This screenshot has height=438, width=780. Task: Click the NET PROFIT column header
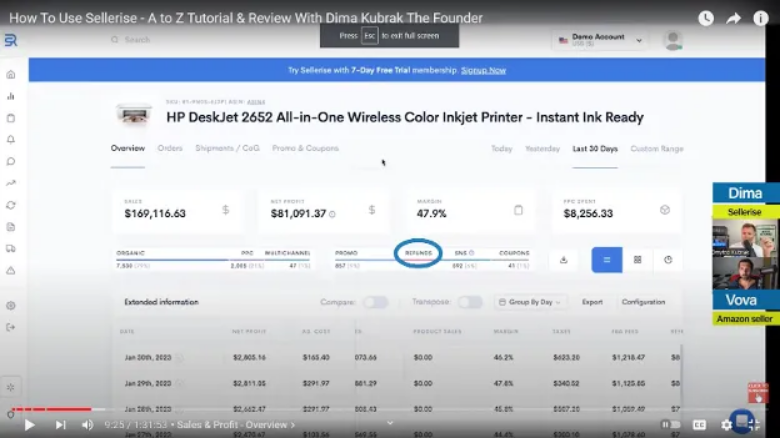249,331
